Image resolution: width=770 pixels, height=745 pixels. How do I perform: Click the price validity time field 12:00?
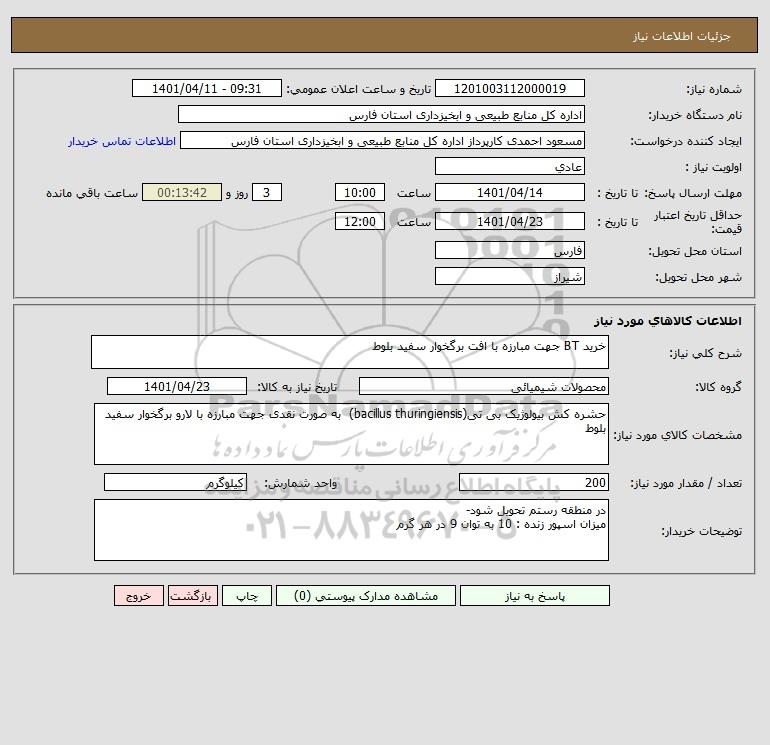(360, 221)
